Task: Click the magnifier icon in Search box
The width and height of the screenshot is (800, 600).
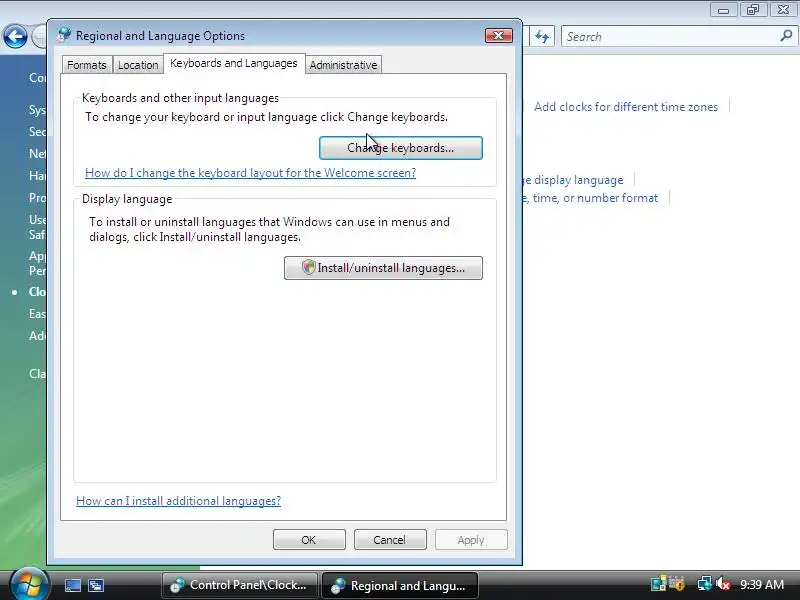Action: [x=786, y=36]
